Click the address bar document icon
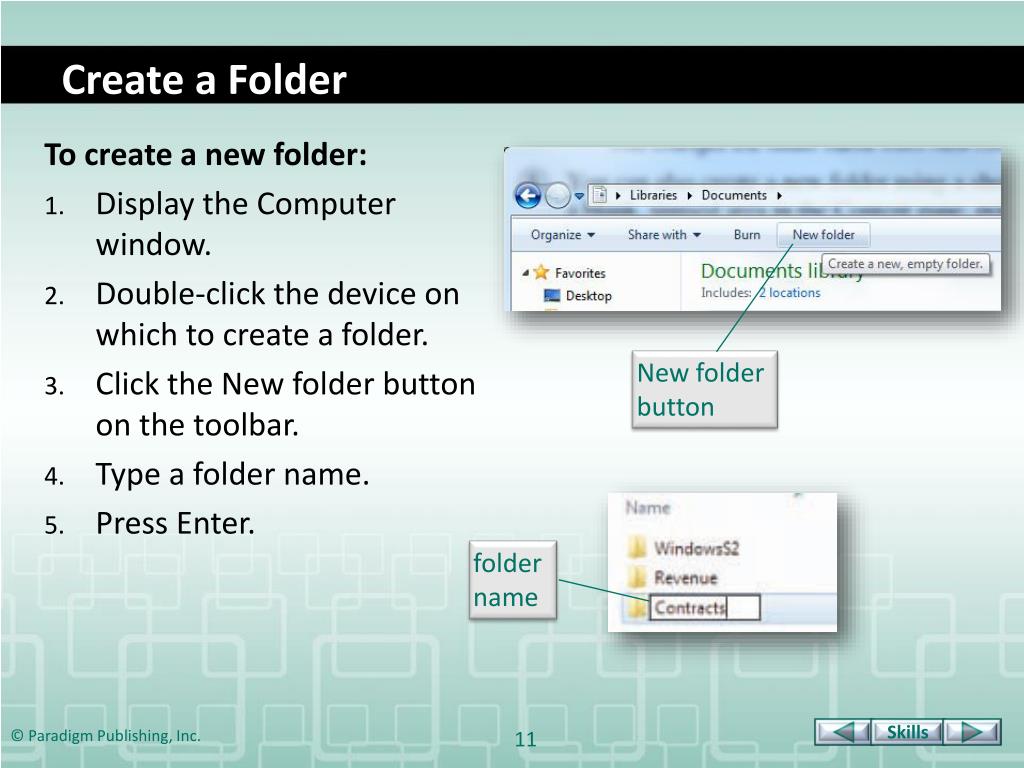 click(x=599, y=195)
